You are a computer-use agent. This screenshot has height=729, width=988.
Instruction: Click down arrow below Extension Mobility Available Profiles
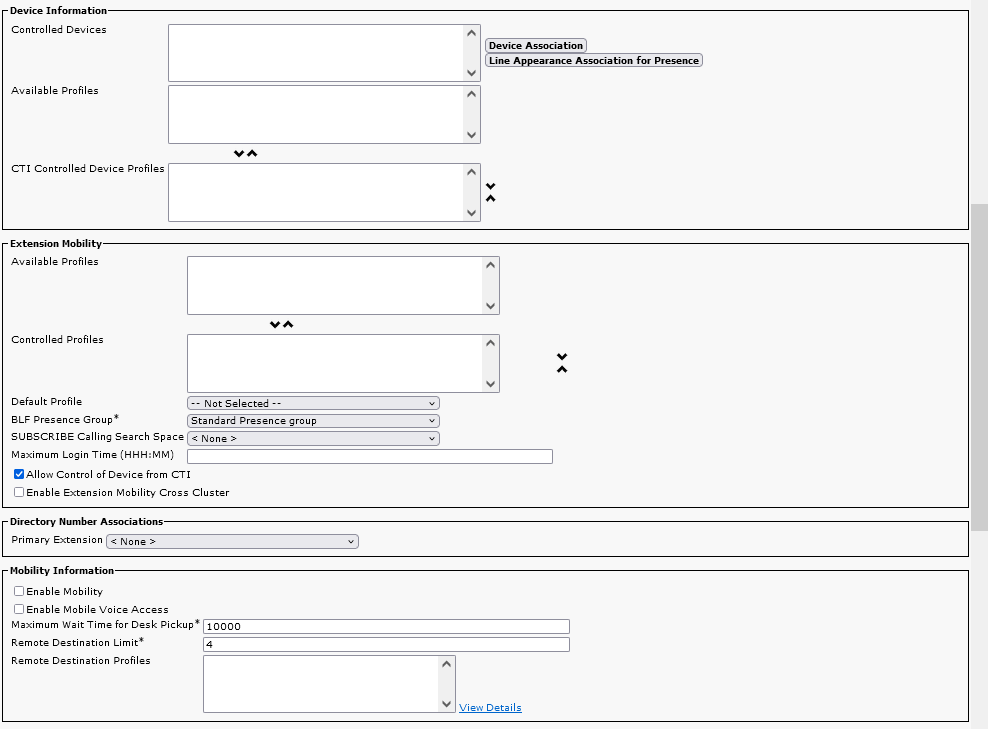[275, 325]
